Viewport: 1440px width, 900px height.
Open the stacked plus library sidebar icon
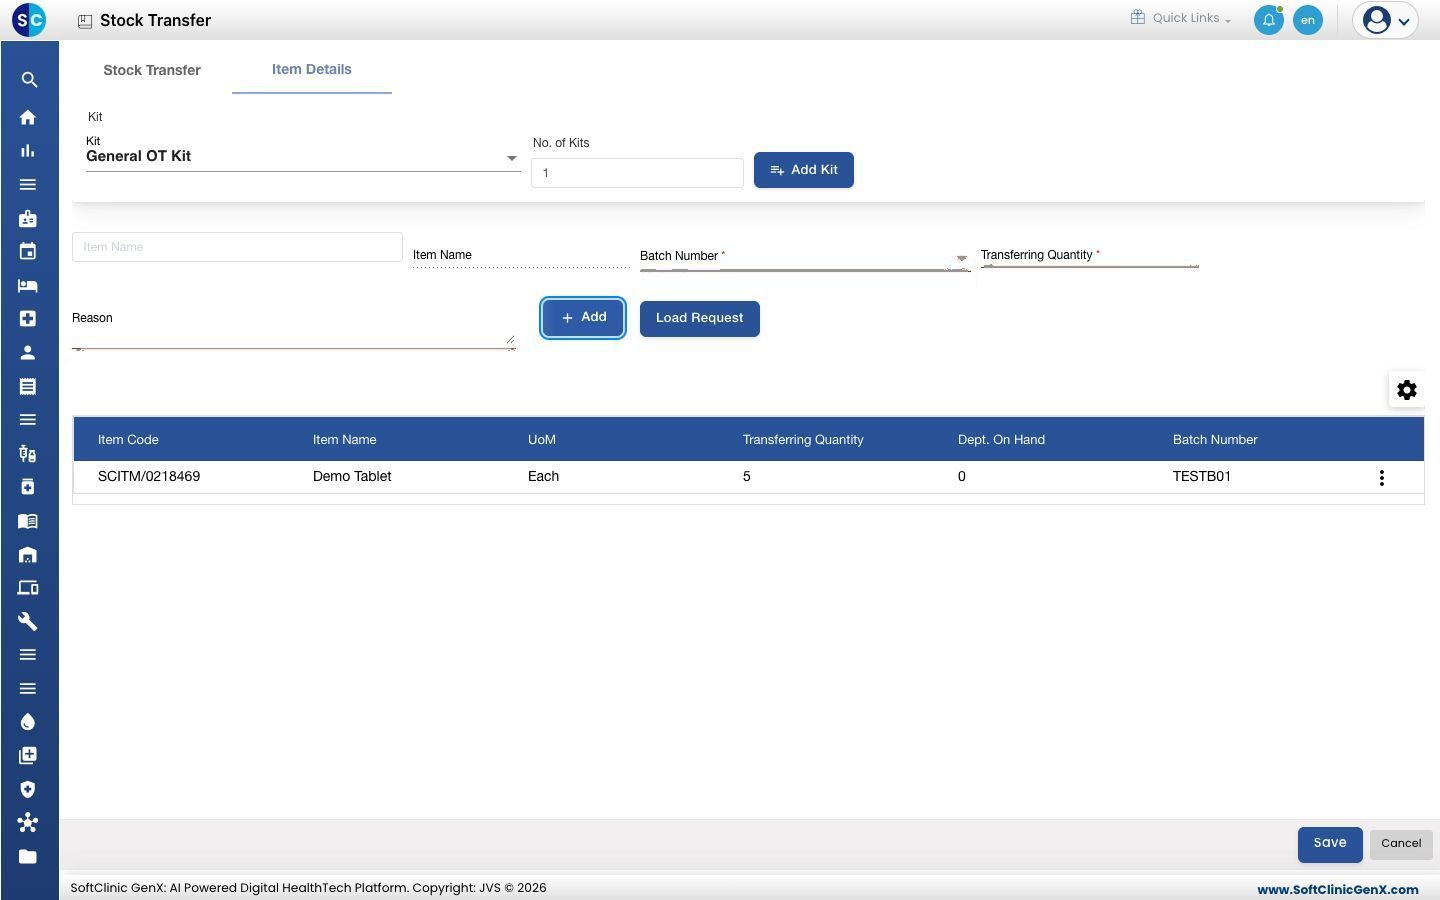(x=28, y=755)
